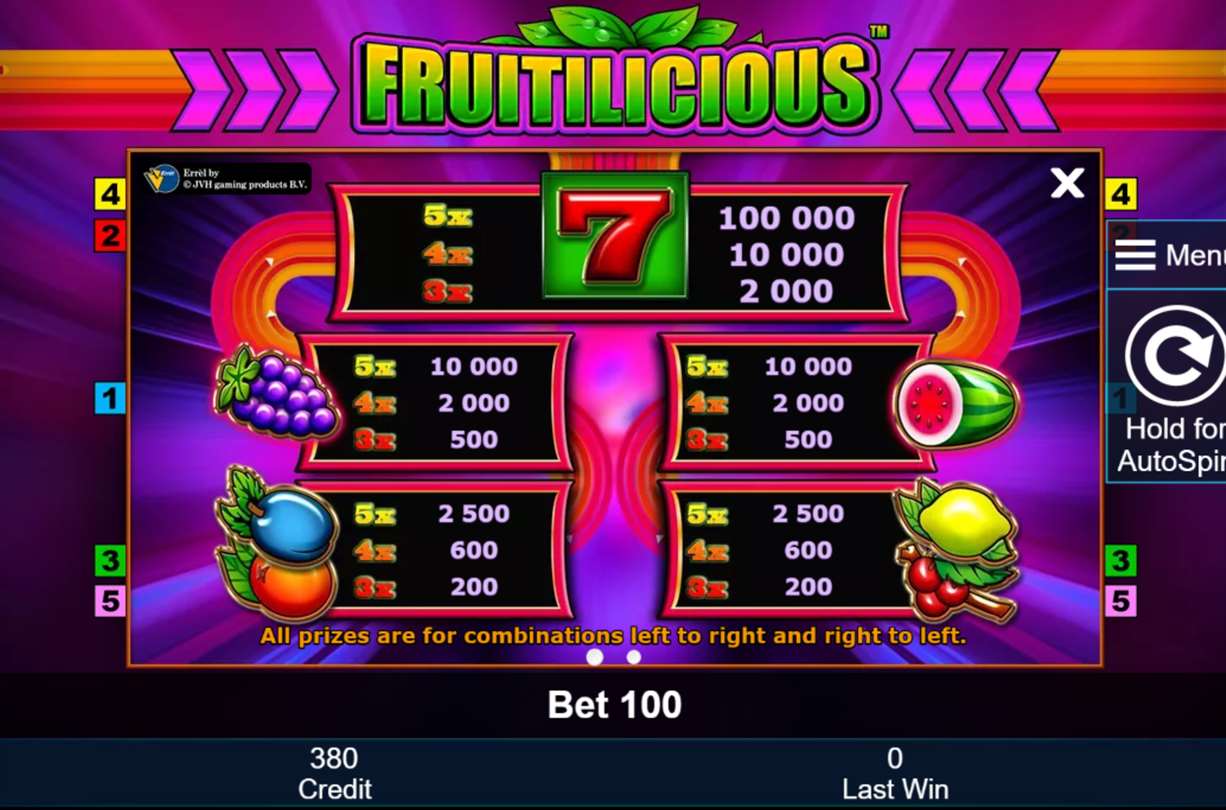Select yellow payline 4 marker on left
This screenshot has height=810, width=1226.
110,195
